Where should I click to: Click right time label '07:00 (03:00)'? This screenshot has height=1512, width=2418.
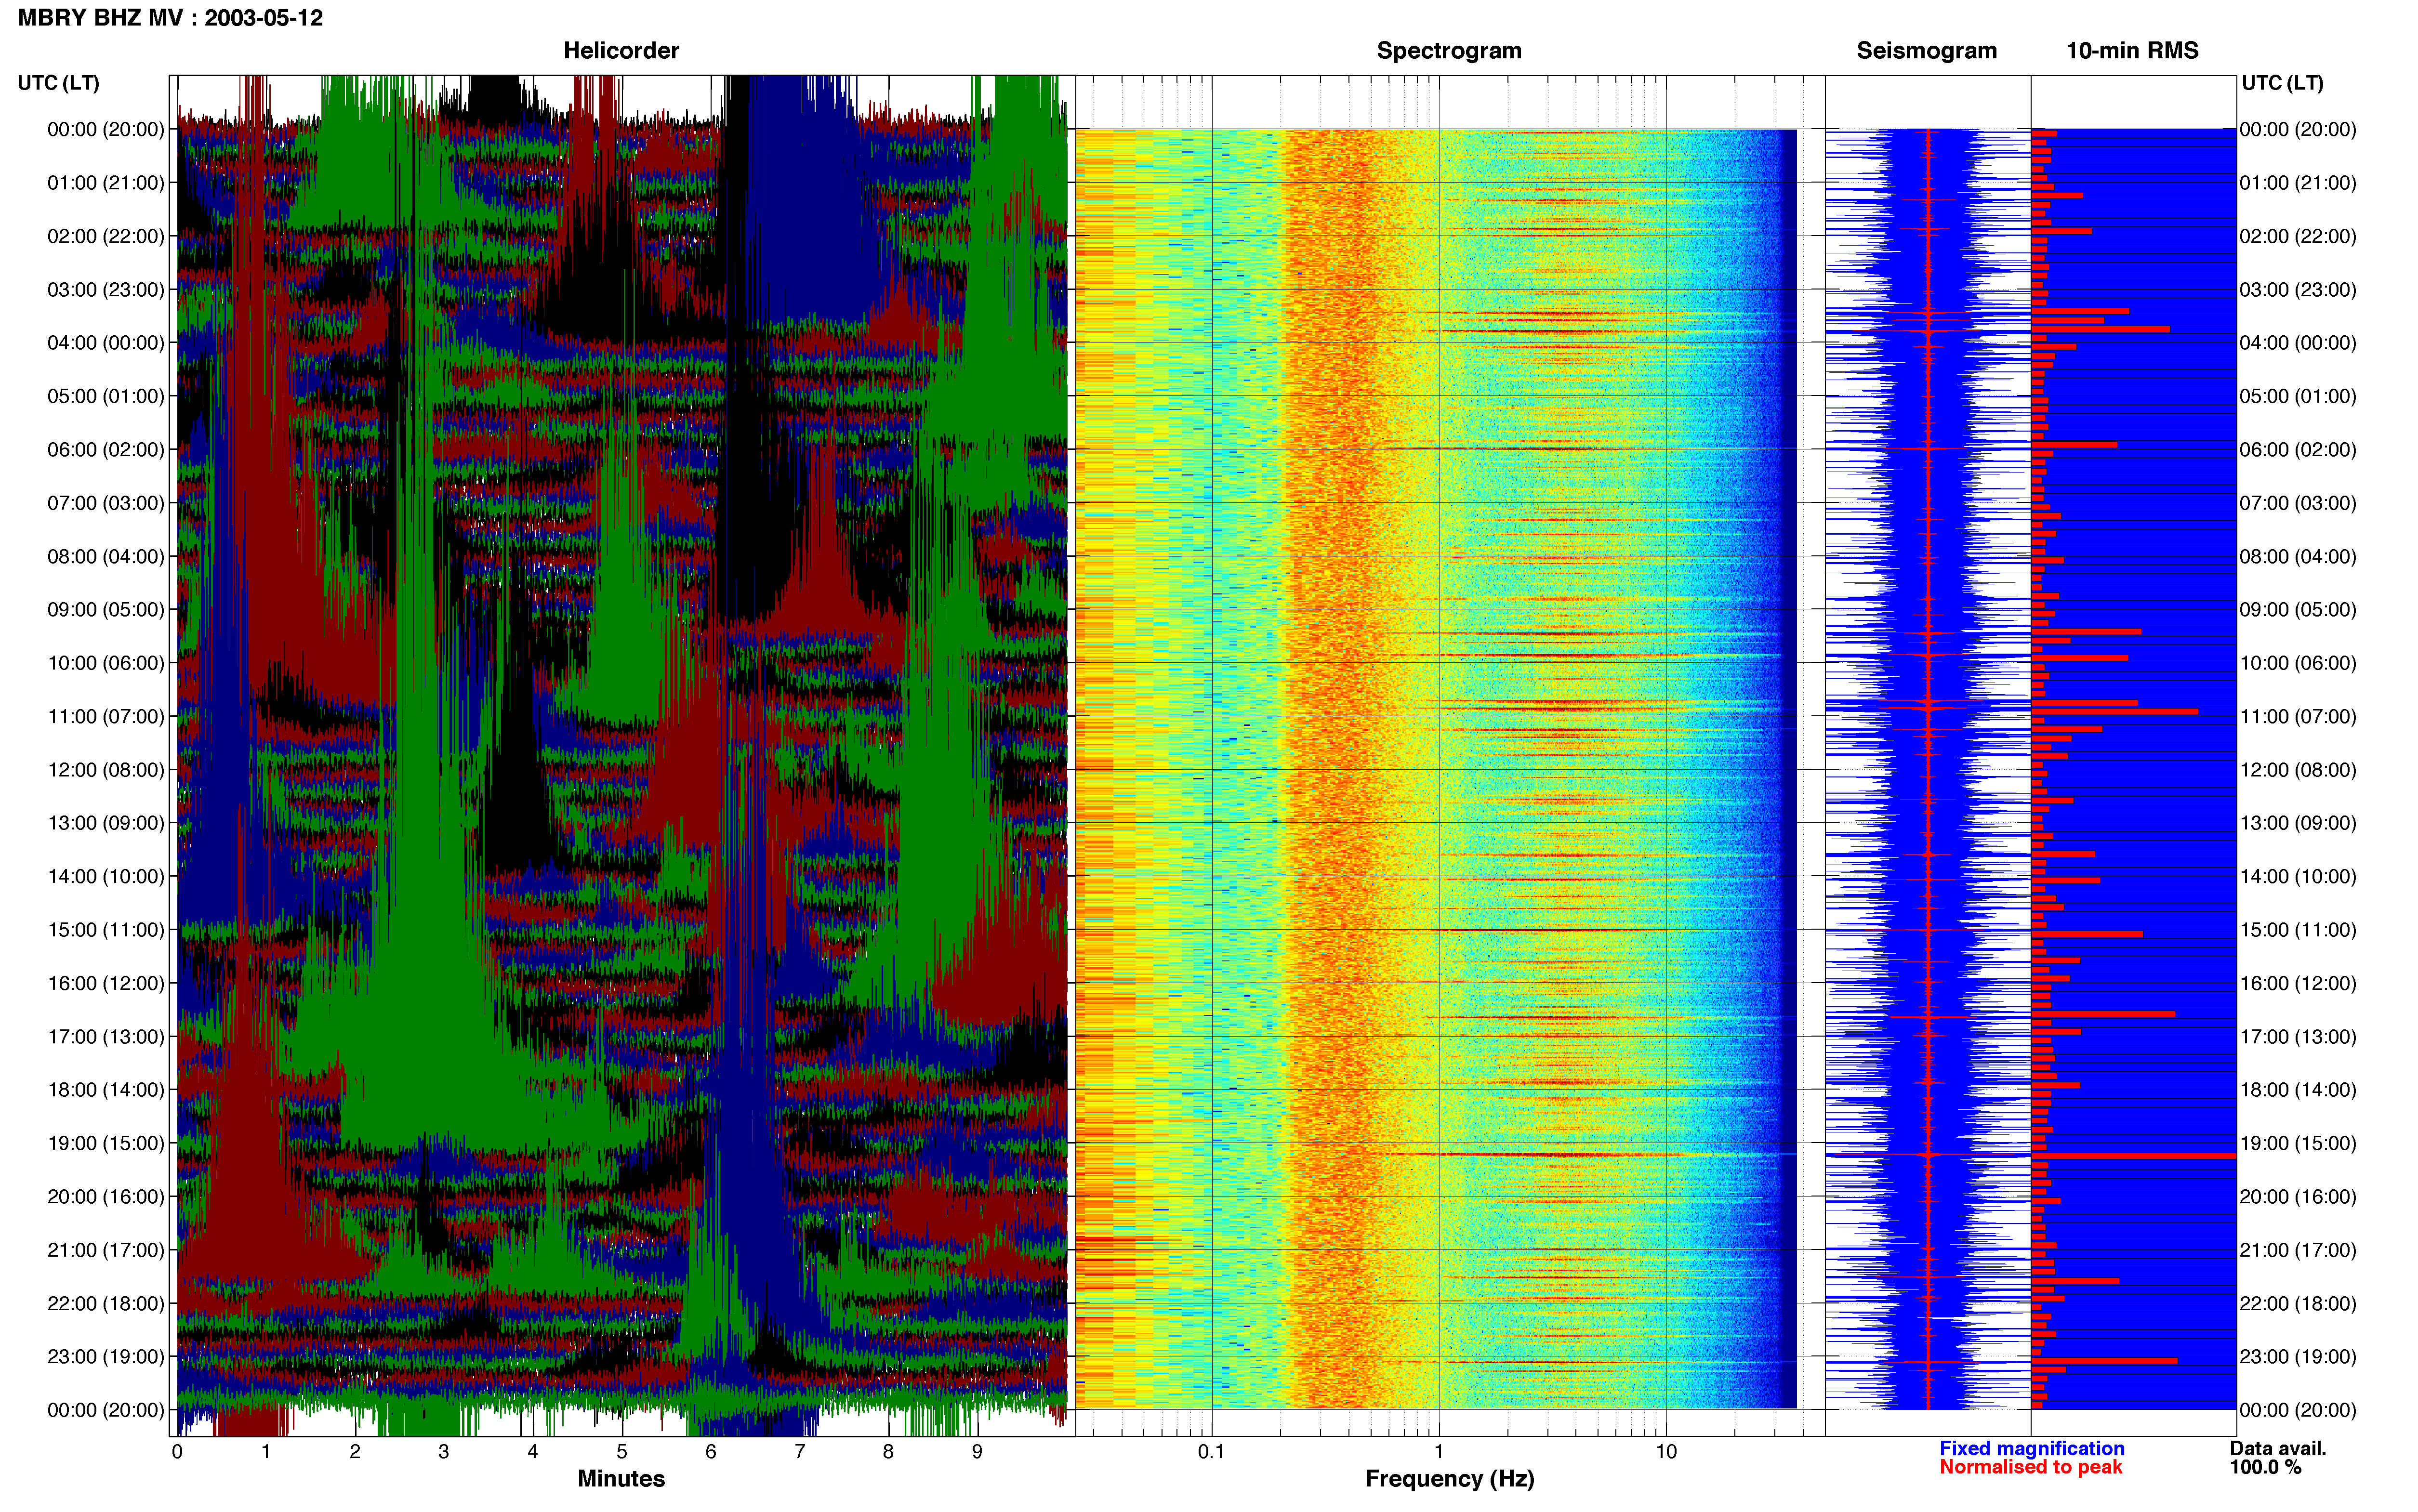(2298, 503)
